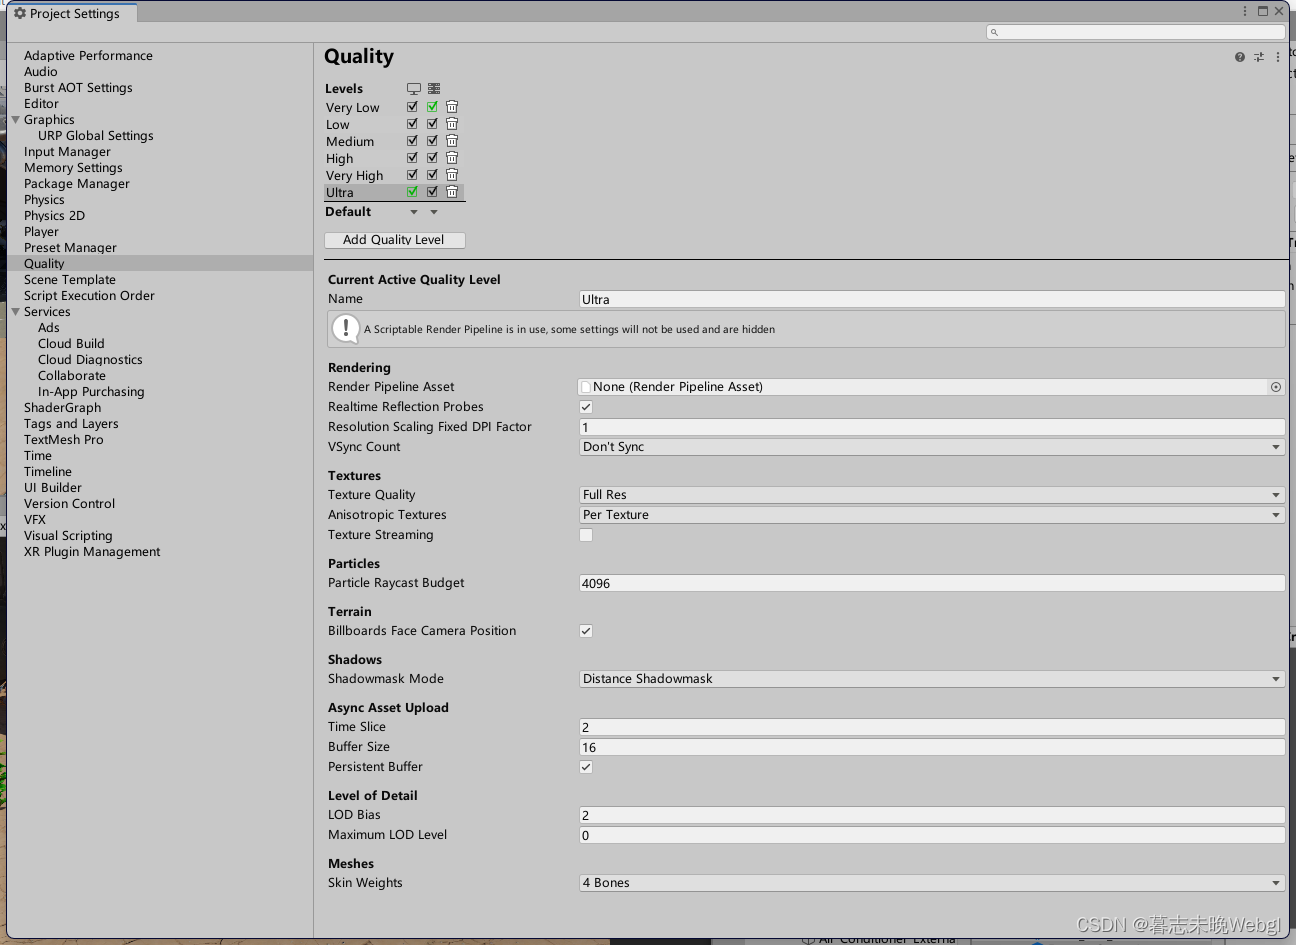The height and width of the screenshot is (945, 1296).
Task: Open Physics 2D settings
Action: click(54, 216)
